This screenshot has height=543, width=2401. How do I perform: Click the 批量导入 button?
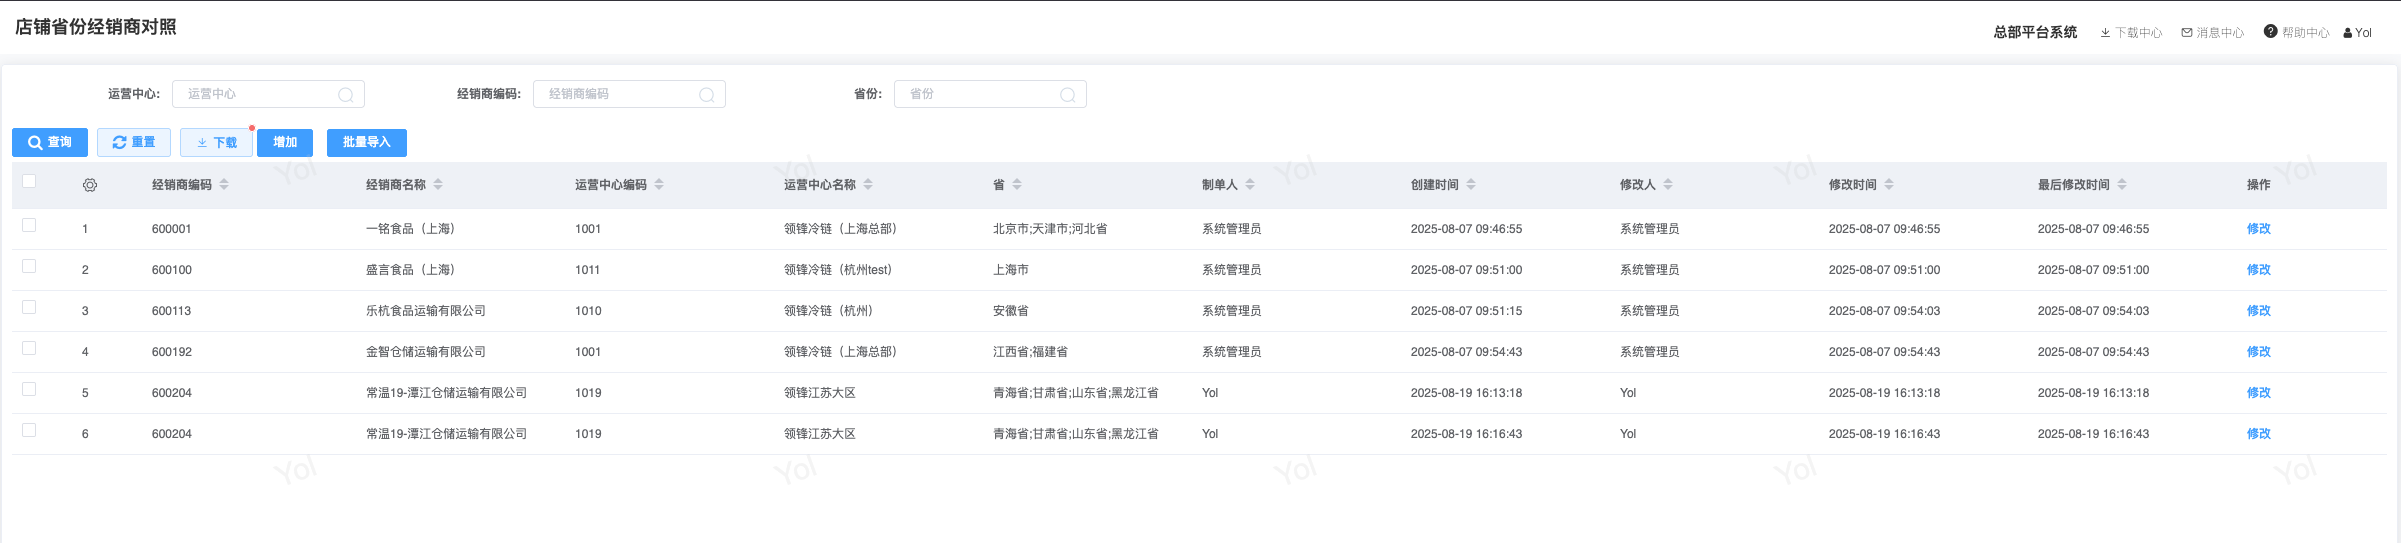coord(366,143)
